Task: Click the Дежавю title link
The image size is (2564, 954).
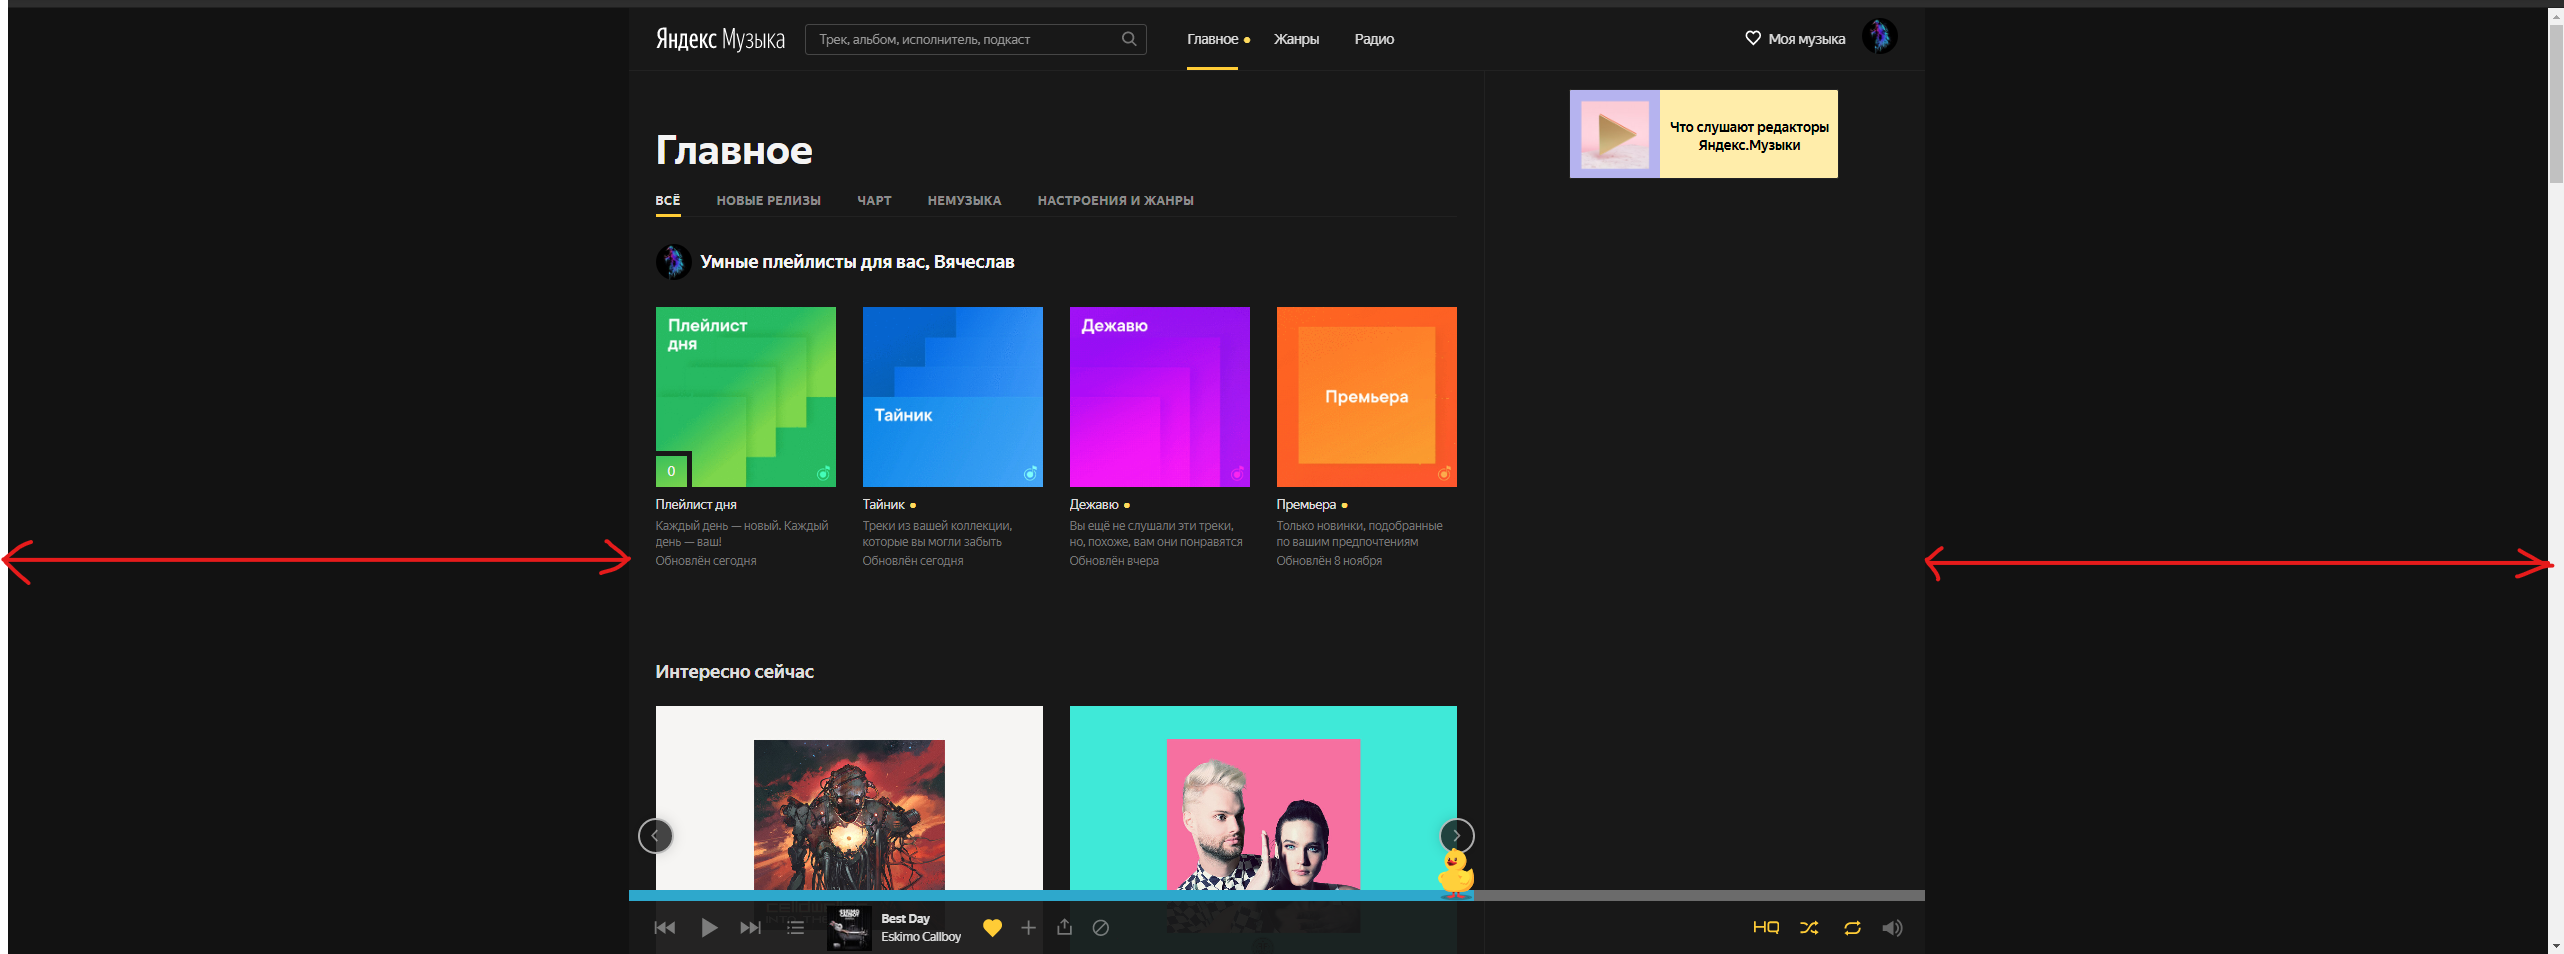Action: click(1094, 504)
